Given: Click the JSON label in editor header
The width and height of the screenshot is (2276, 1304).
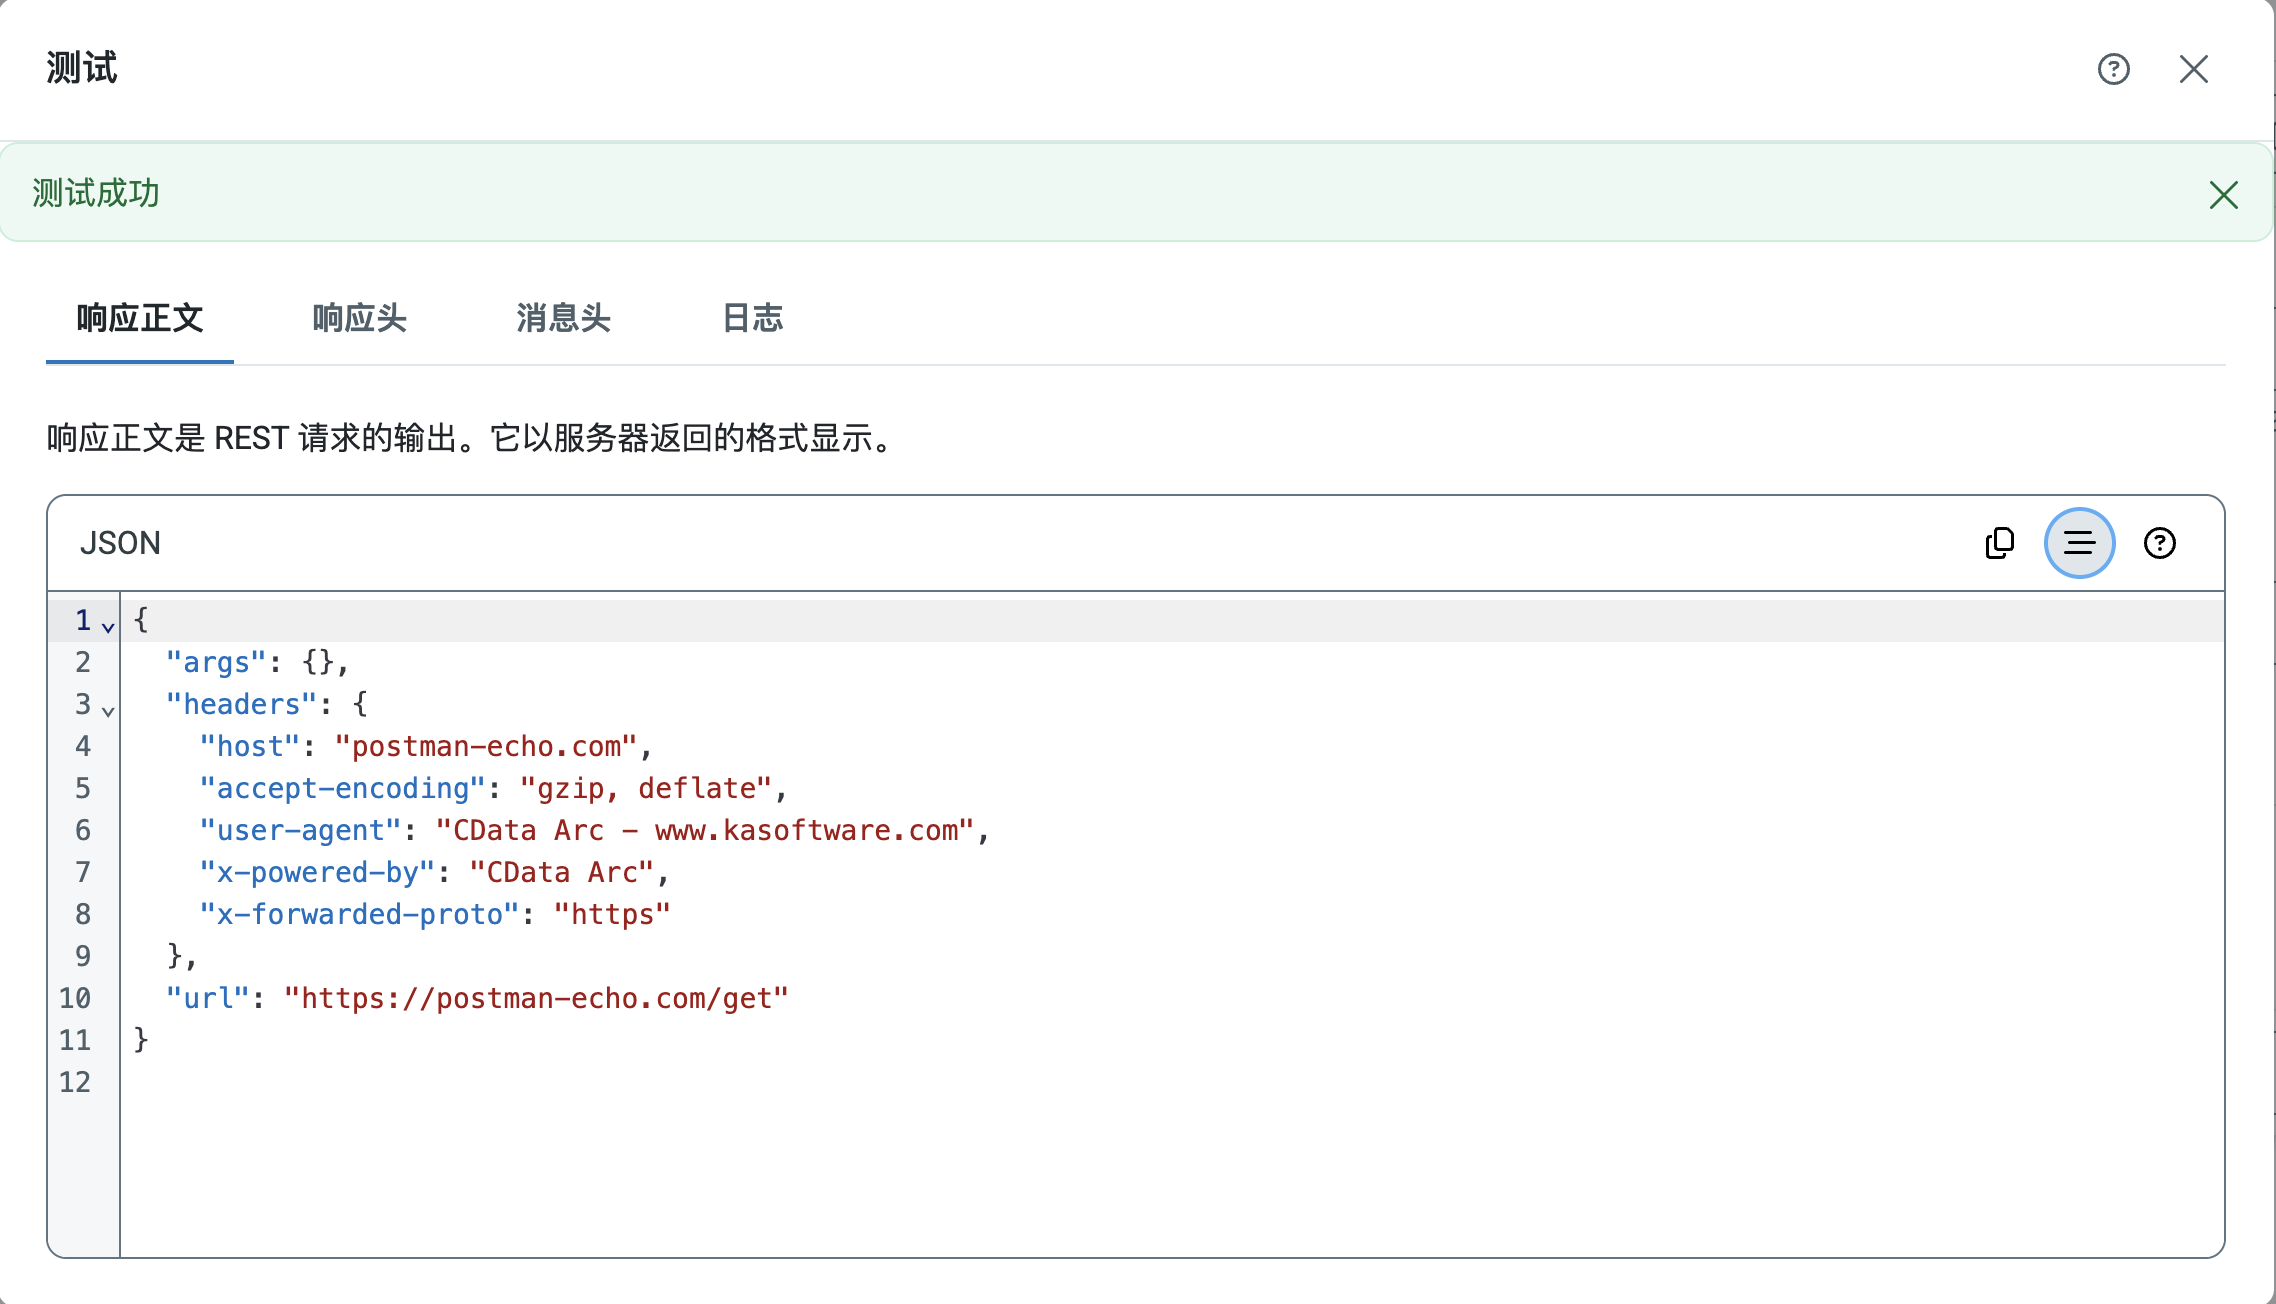Looking at the screenshot, I should click(120, 543).
